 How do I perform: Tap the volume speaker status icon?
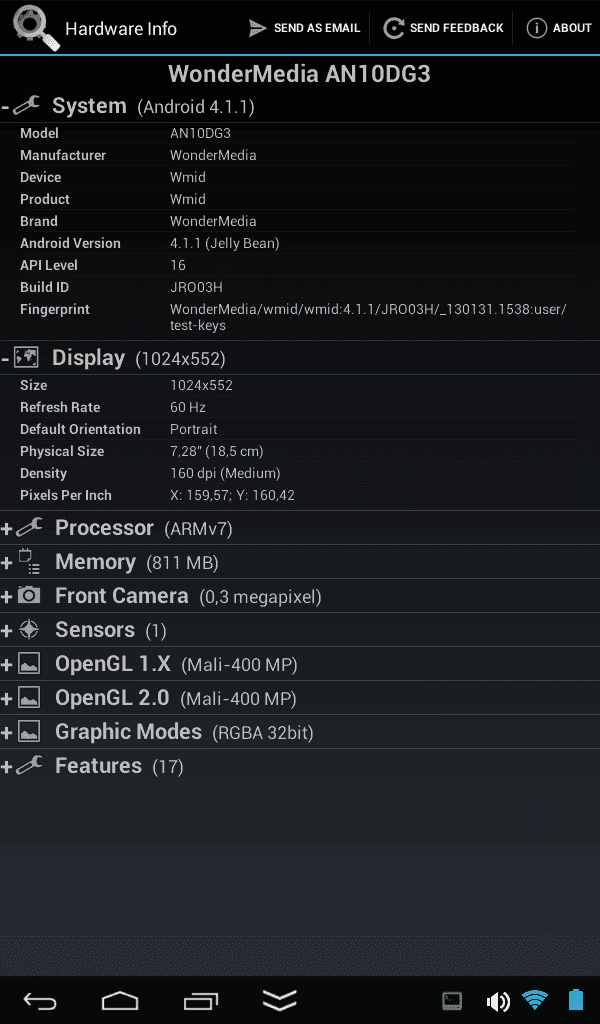tap(498, 1000)
